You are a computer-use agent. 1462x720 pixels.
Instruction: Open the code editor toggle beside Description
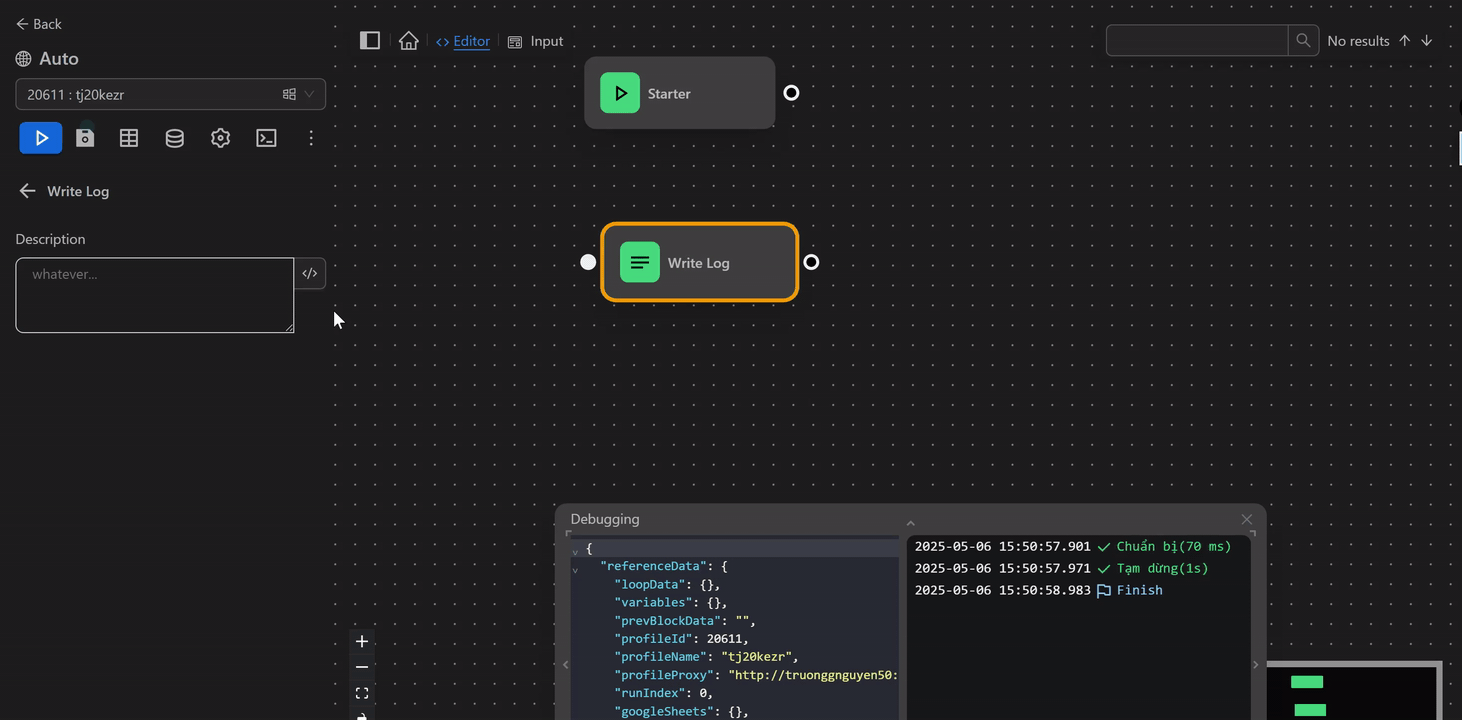pyautogui.click(x=310, y=273)
